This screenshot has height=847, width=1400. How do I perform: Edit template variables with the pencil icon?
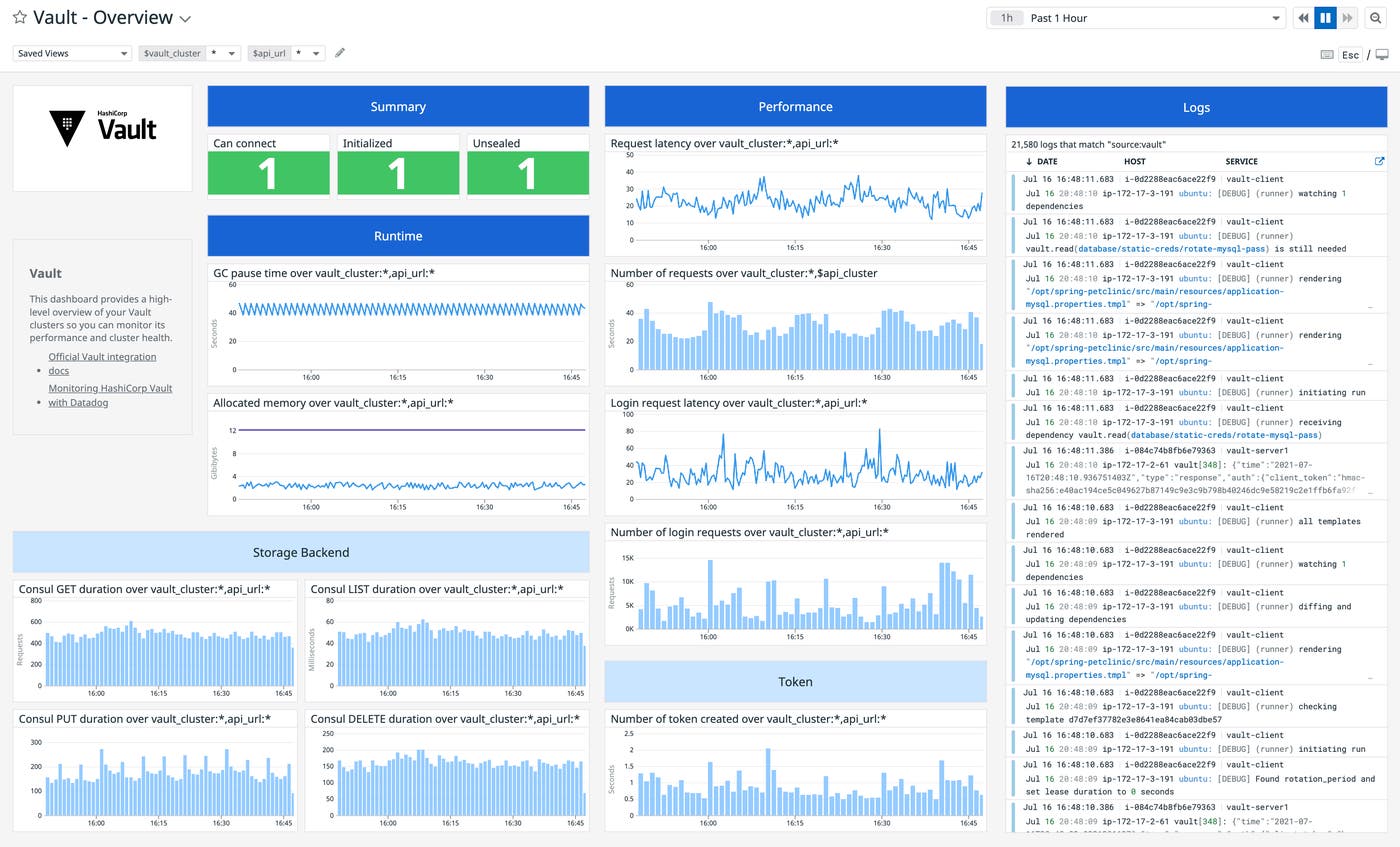(x=340, y=52)
